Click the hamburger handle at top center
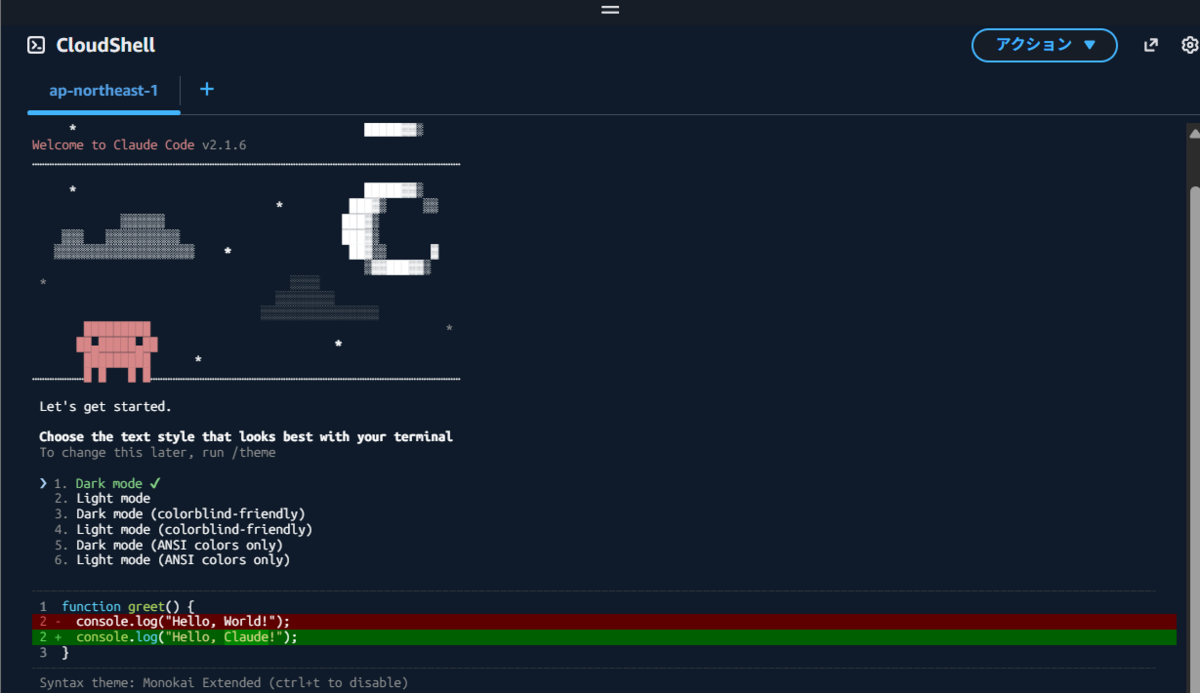This screenshot has height=693, width=1200. [609, 10]
